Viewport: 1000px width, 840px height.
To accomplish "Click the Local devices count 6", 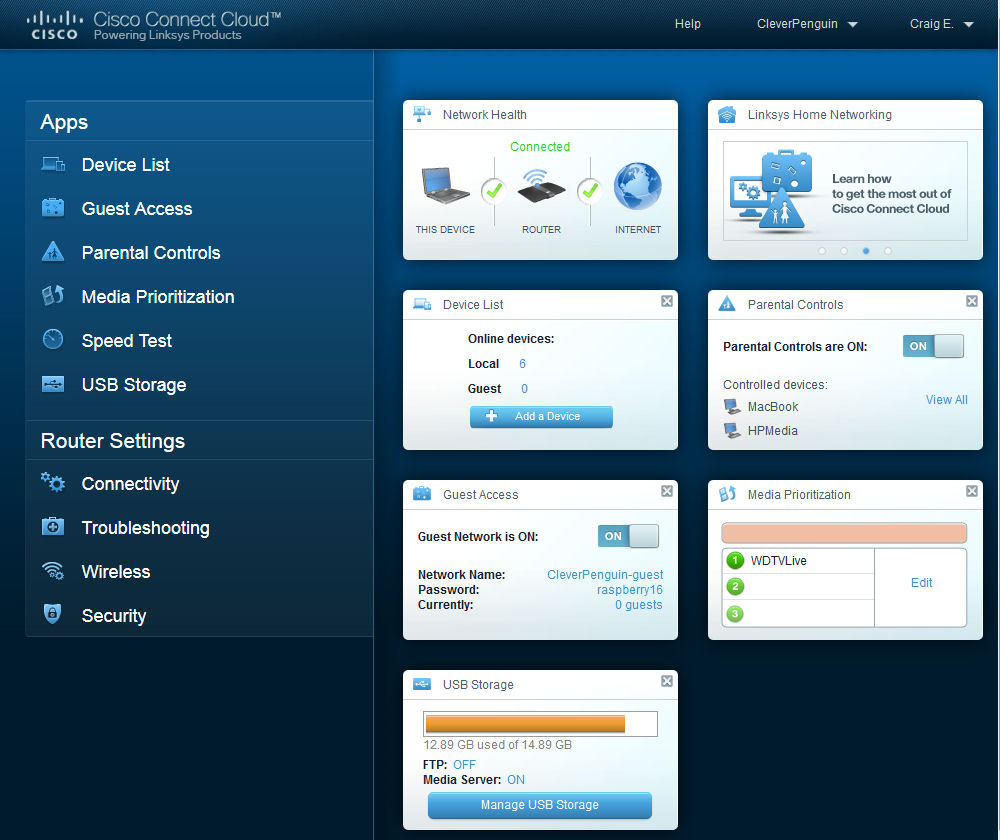I will pos(522,364).
